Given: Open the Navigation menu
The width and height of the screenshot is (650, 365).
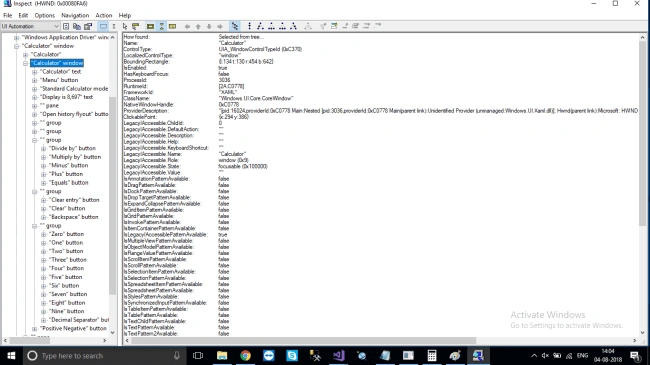Looking at the screenshot, I should point(75,15).
